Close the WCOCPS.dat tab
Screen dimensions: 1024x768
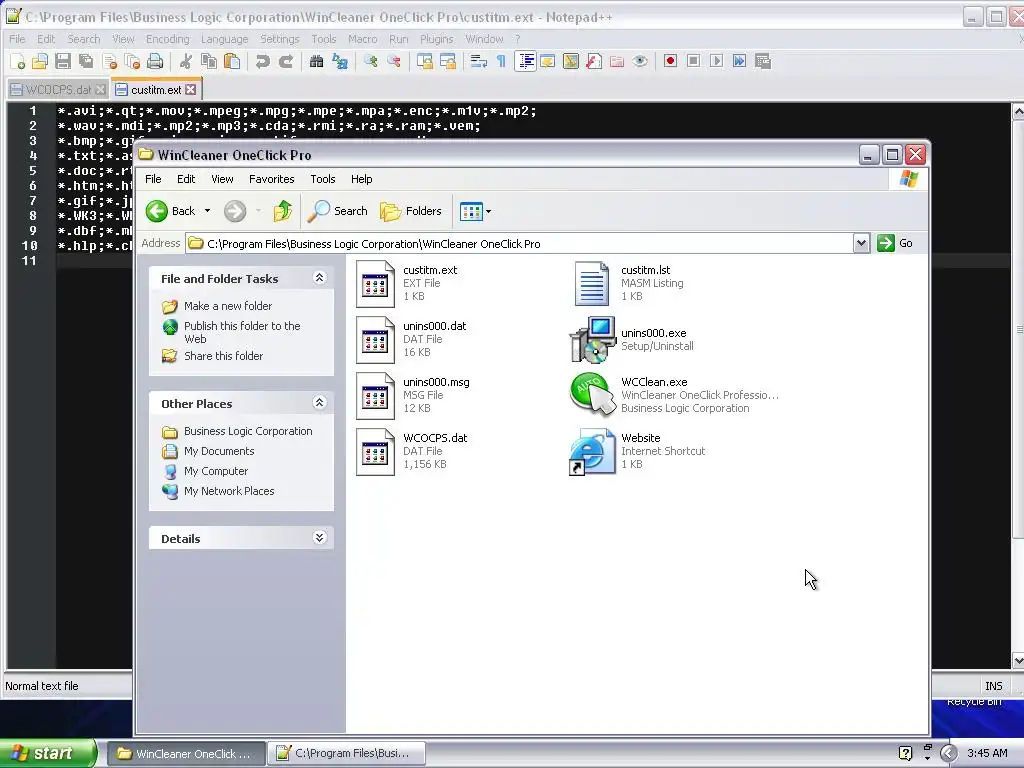tap(100, 89)
